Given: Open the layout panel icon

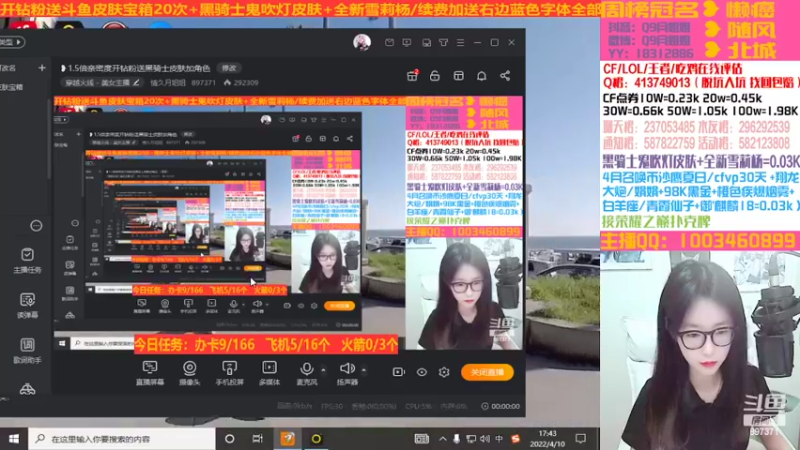Looking at the screenshot, I should tap(458, 76).
